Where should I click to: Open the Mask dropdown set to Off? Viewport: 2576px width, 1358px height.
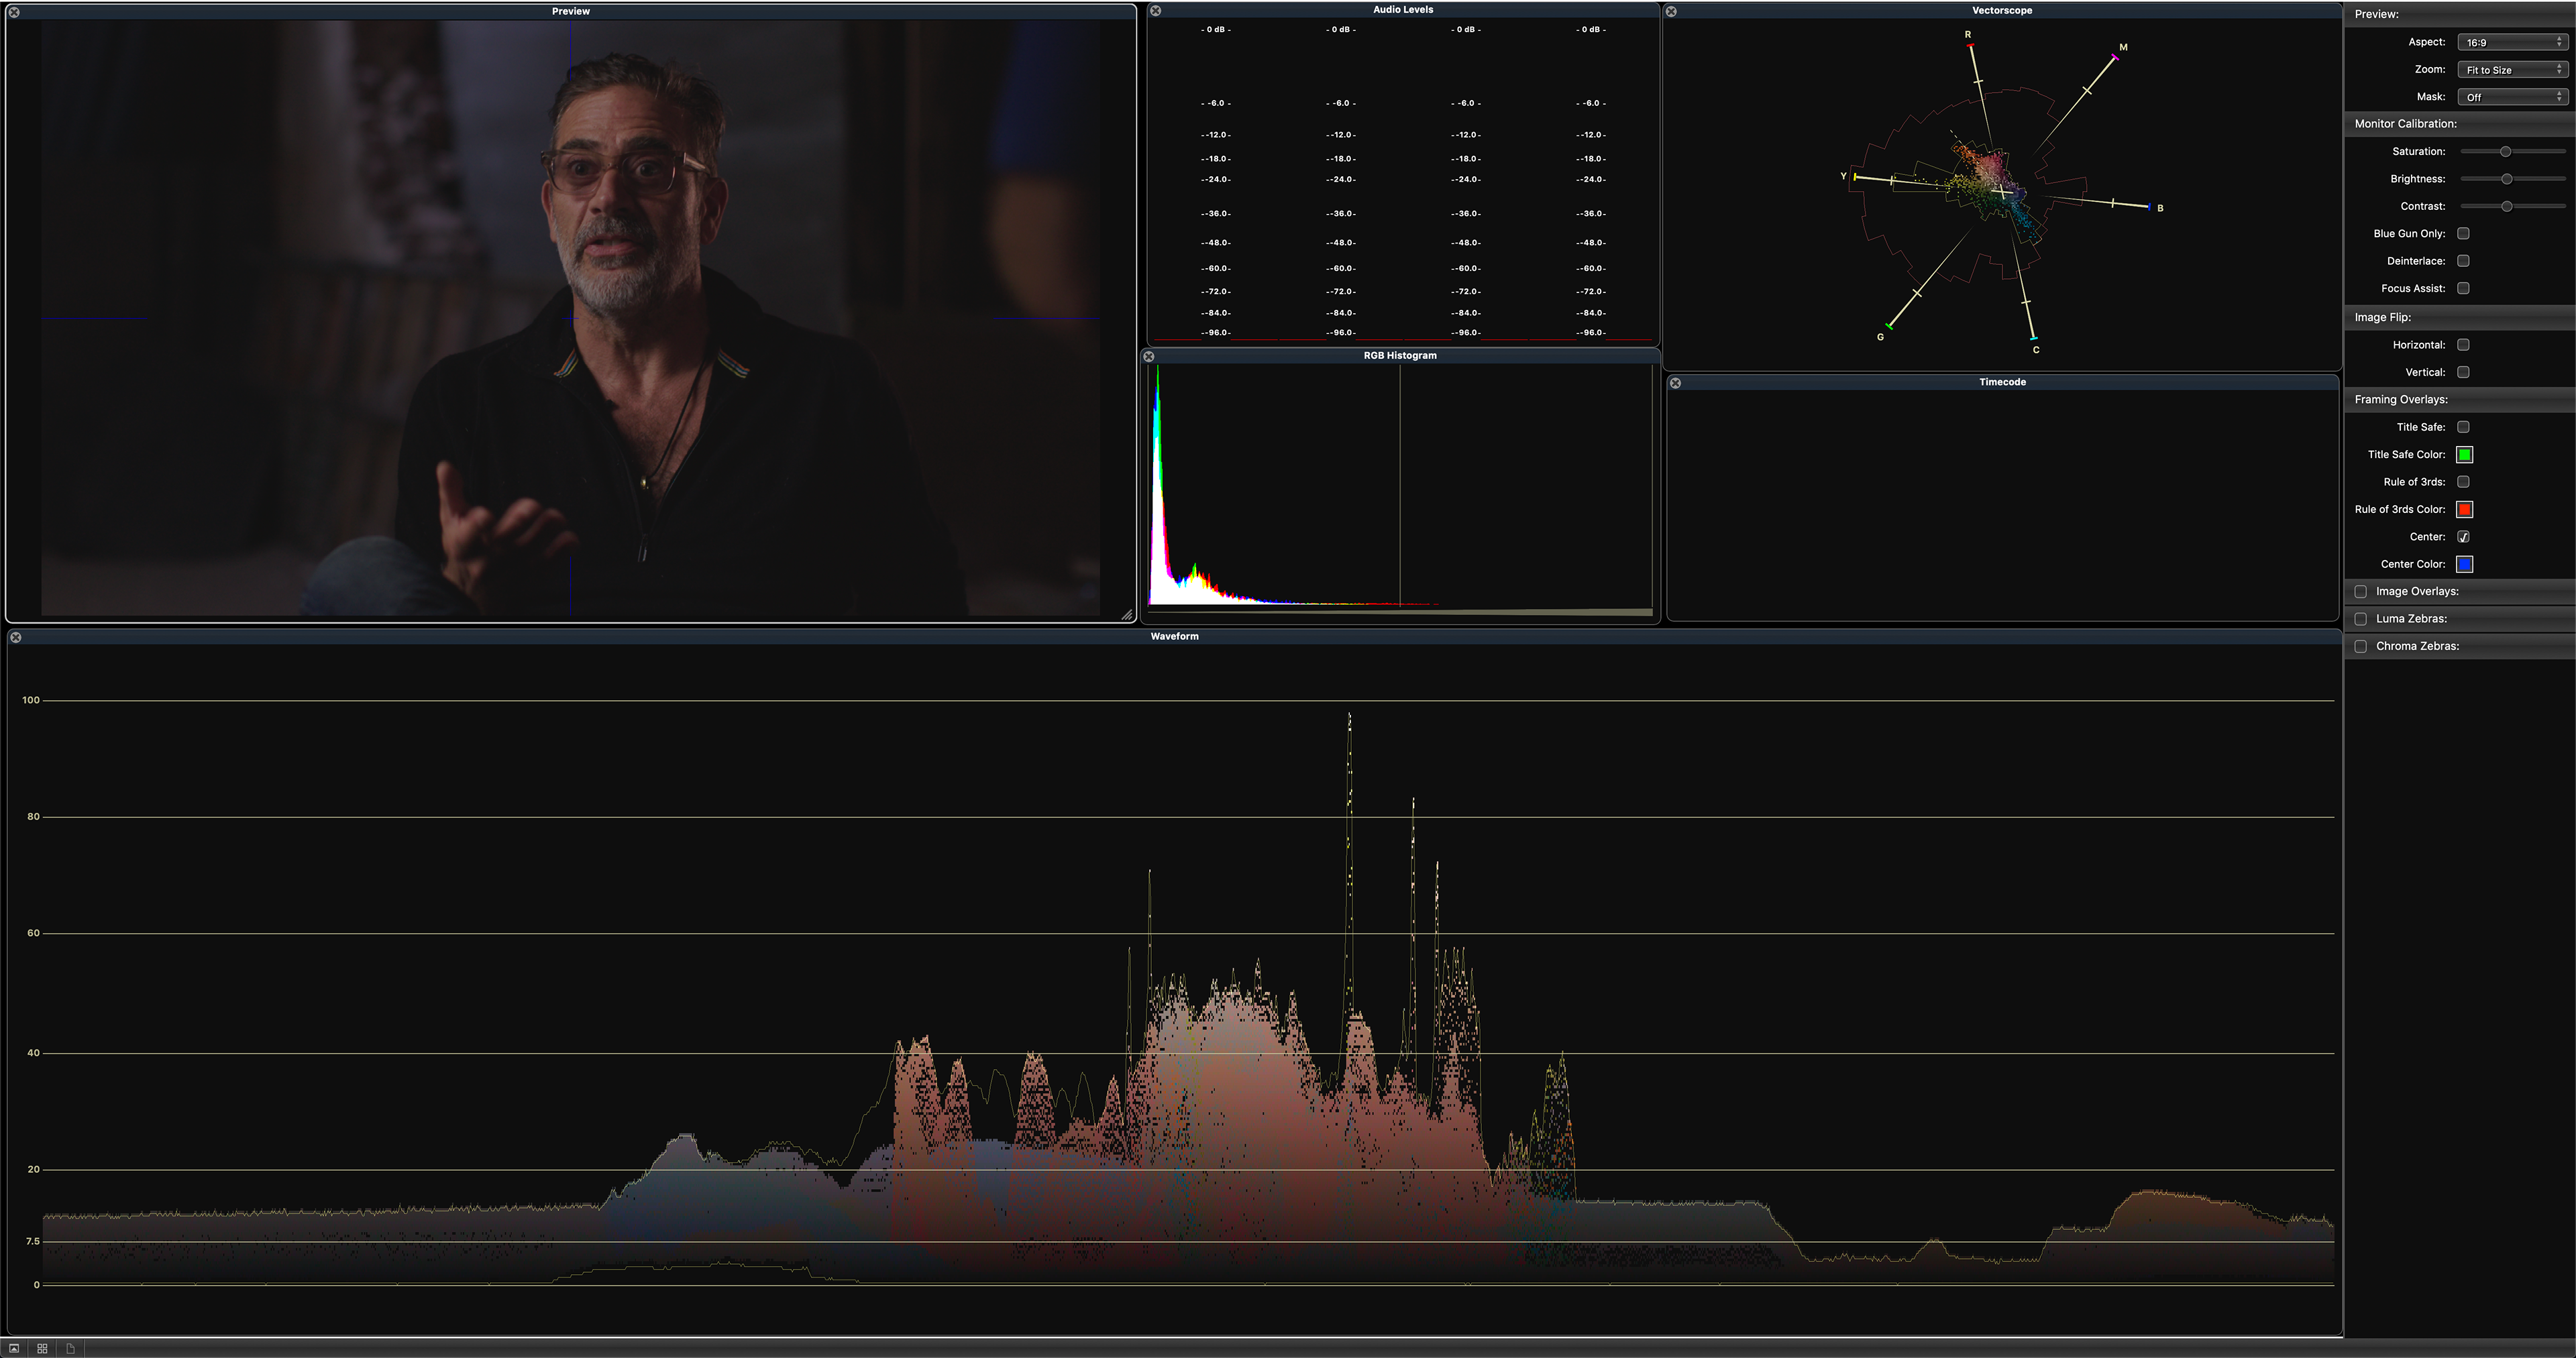(2512, 97)
